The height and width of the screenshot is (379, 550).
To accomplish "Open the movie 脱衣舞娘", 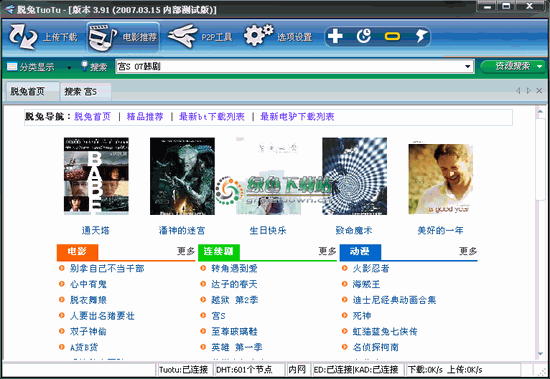I will (88, 300).
